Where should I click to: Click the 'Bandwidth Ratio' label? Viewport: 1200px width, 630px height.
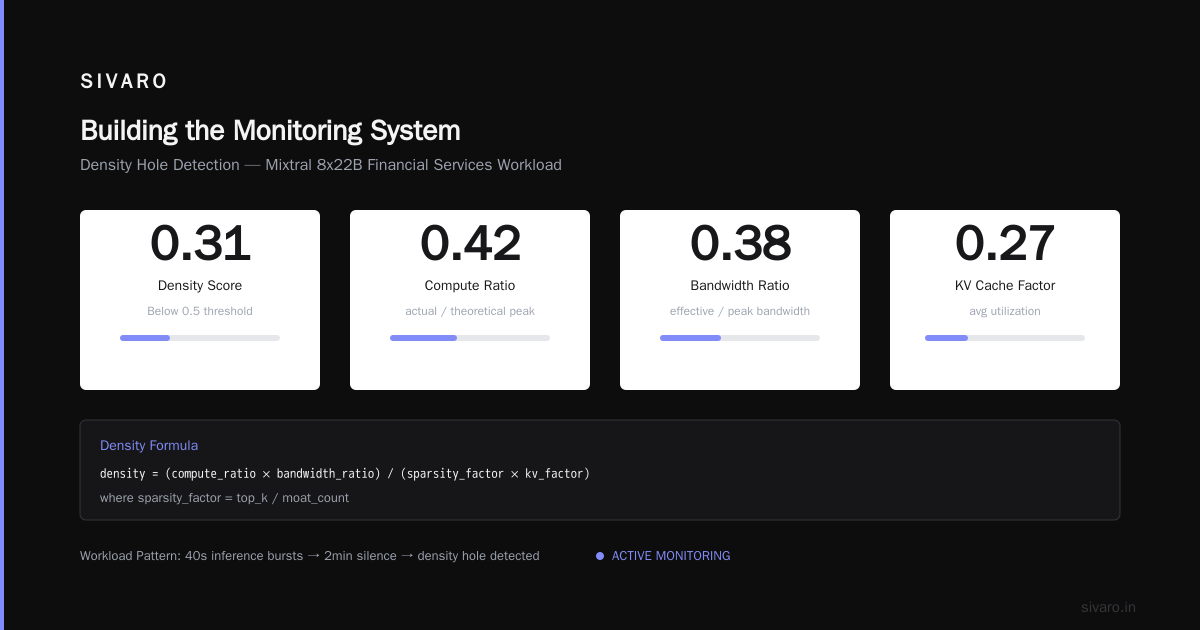coord(740,286)
